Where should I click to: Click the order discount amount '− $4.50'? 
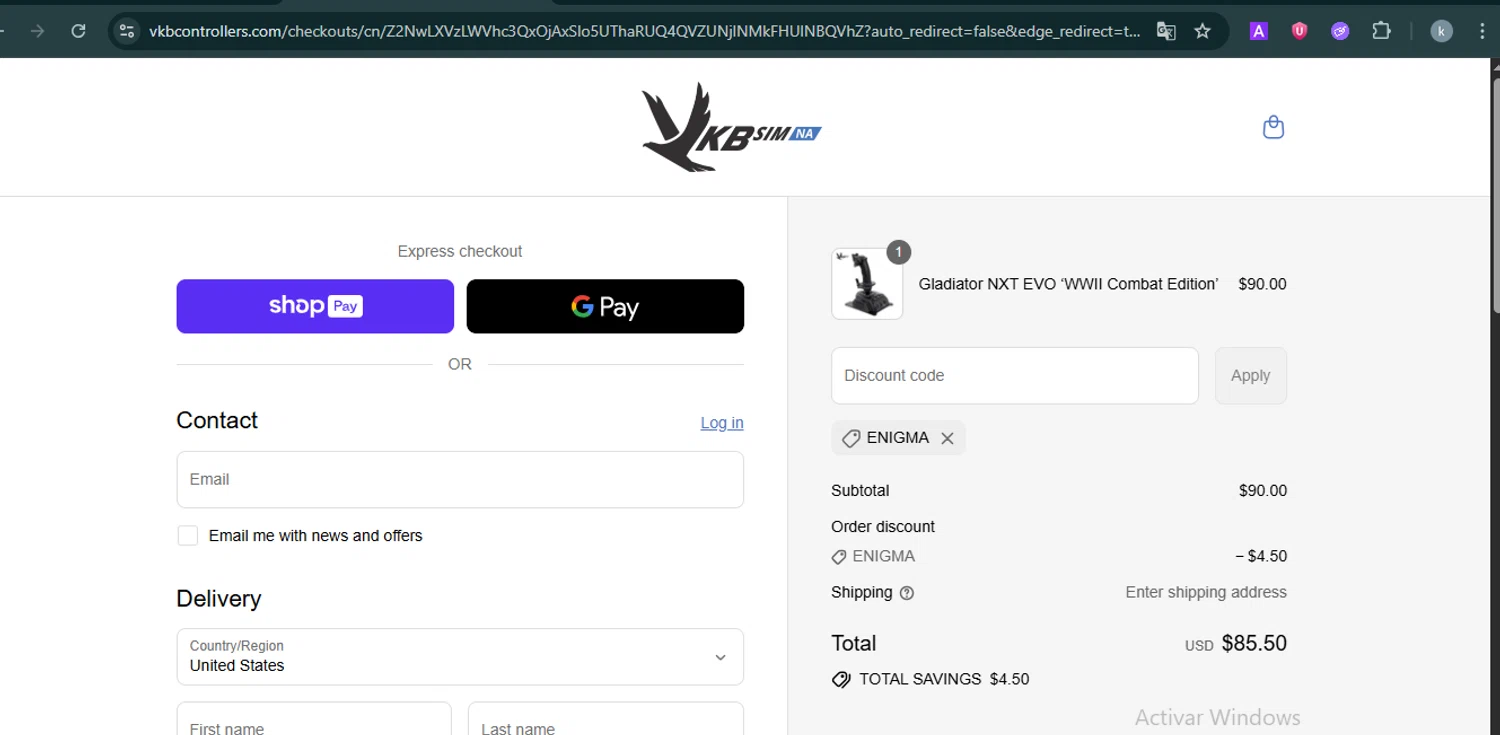pyautogui.click(x=1261, y=556)
